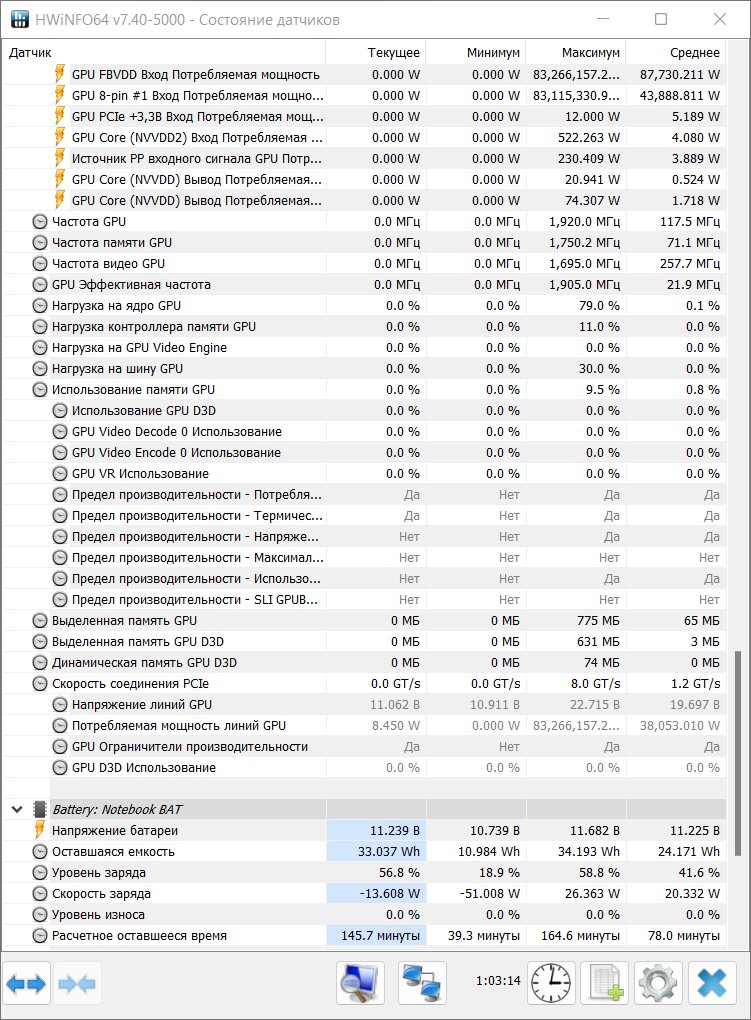
Task: Click maximum value 1,920.0 МГц
Action: pos(584,222)
